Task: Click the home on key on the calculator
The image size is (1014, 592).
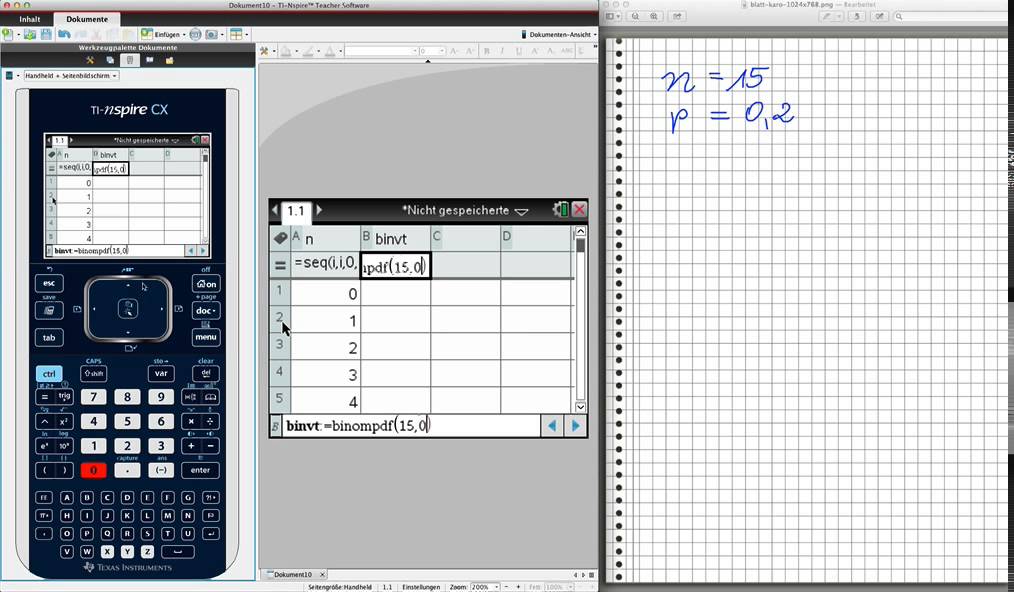Action: pyautogui.click(x=206, y=284)
